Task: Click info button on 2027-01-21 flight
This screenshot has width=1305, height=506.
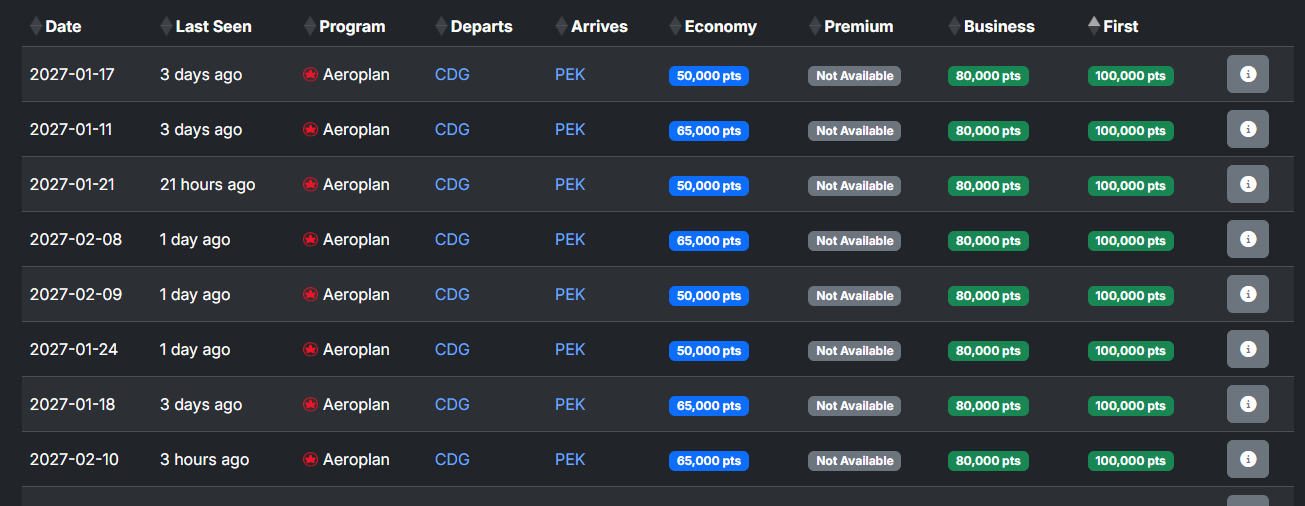Action: point(1247,185)
